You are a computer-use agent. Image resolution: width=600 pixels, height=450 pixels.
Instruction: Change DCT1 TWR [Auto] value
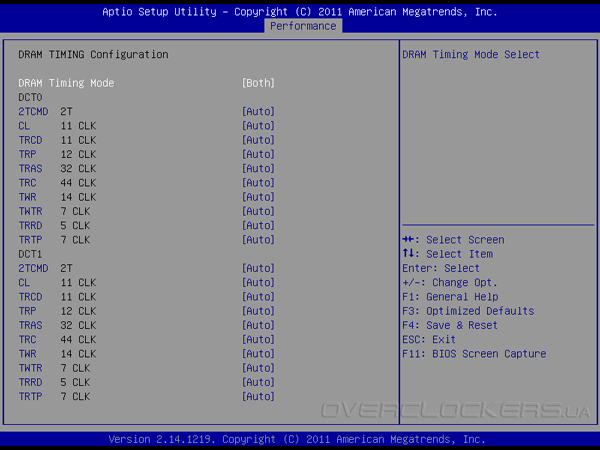[258, 354]
